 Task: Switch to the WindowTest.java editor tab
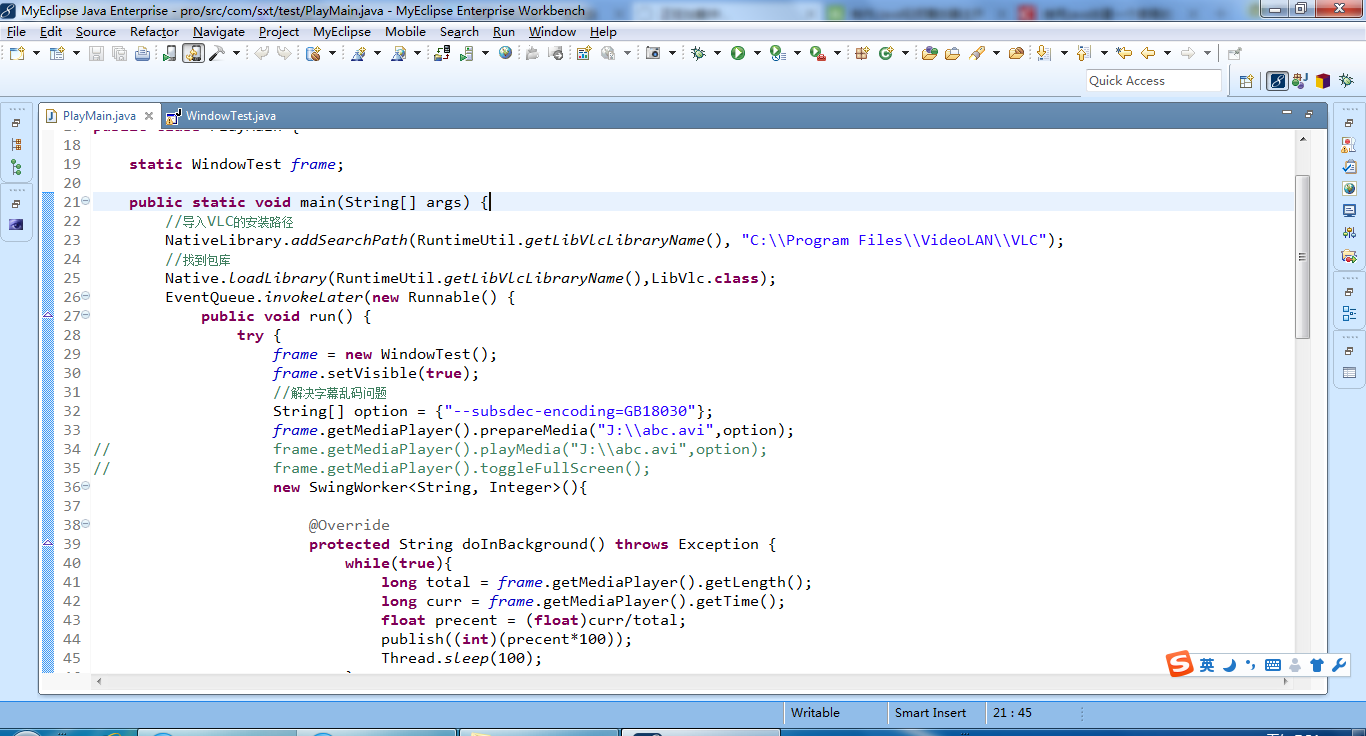click(221, 116)
